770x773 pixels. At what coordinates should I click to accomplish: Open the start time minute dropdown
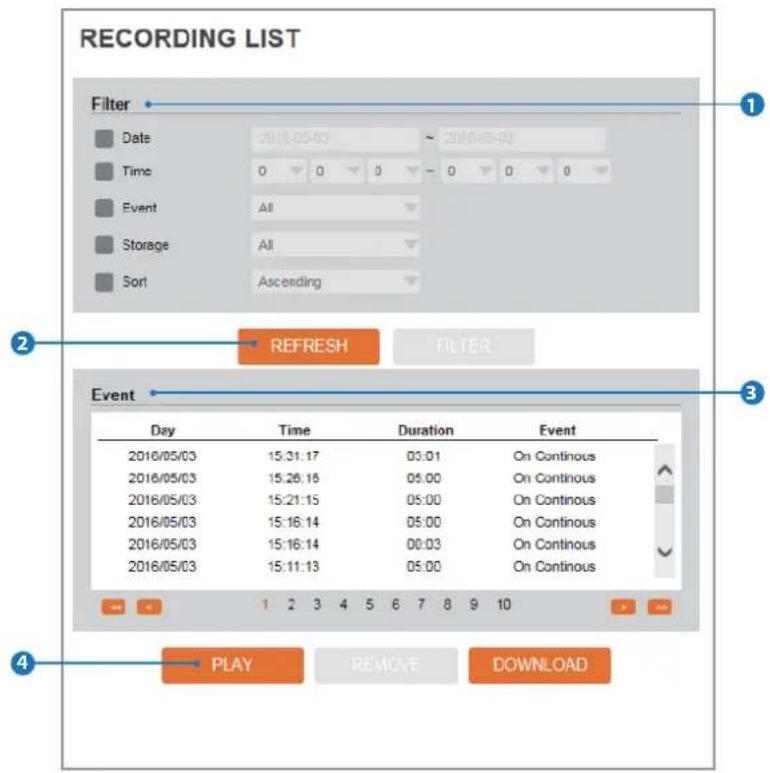(337, 171)
